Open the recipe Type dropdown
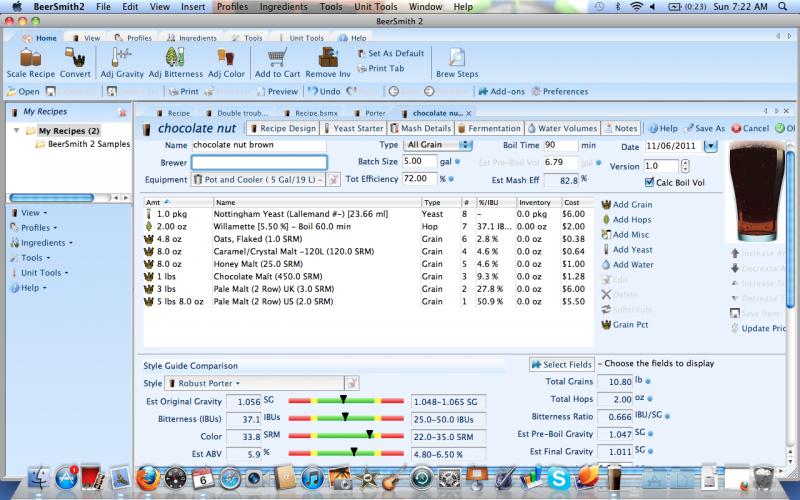This screenshot has width=800, height=500. pyautogui.click(x=438, y=145)
